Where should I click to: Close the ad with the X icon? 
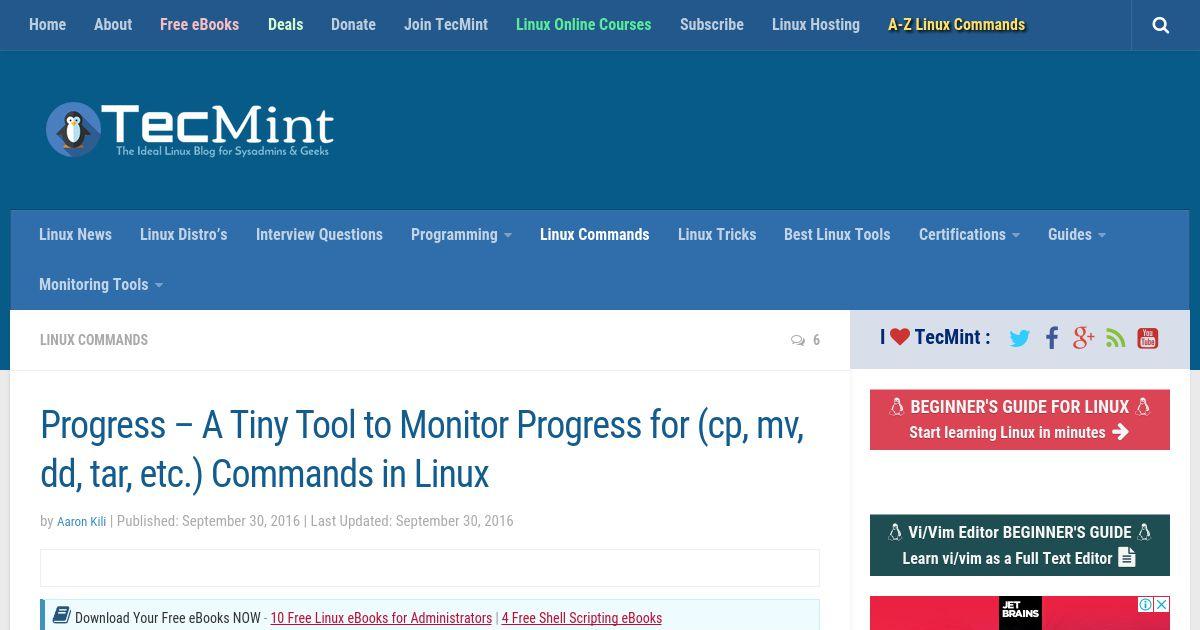click(1162, 604)
